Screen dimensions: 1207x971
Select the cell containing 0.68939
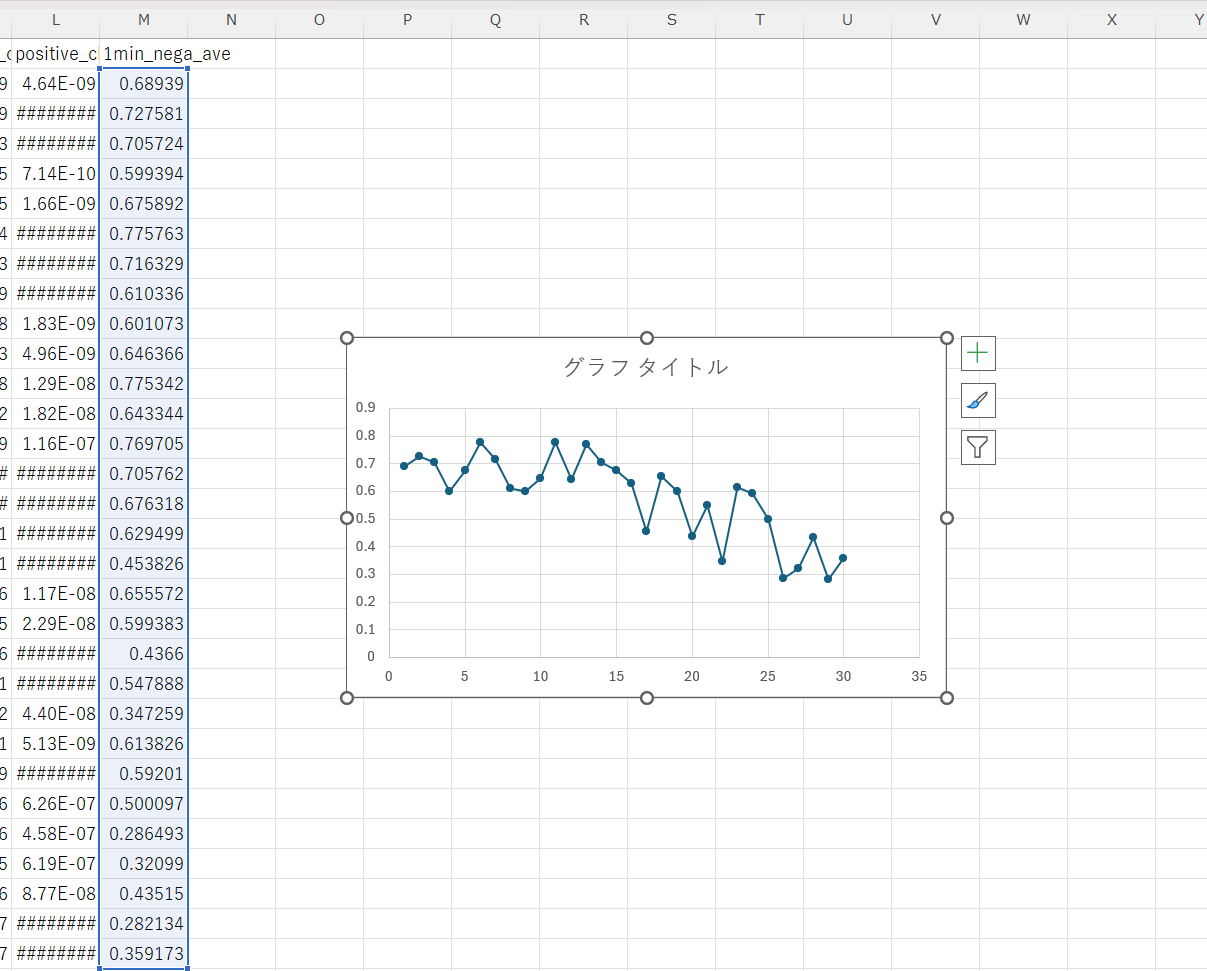pos(143,84)
